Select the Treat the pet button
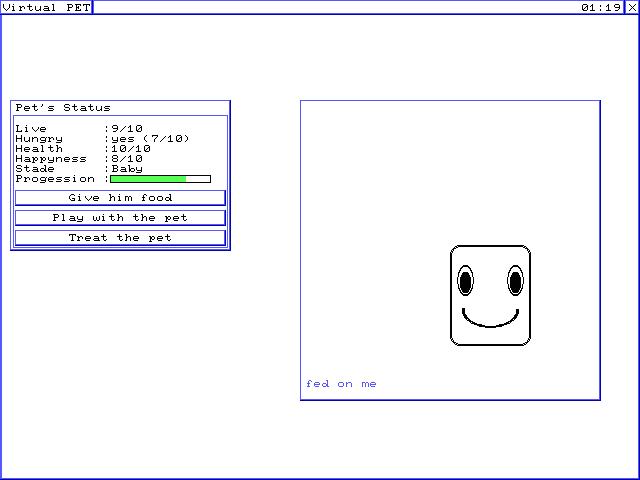This screenshot has width=640, height=480. click(120, 238)
